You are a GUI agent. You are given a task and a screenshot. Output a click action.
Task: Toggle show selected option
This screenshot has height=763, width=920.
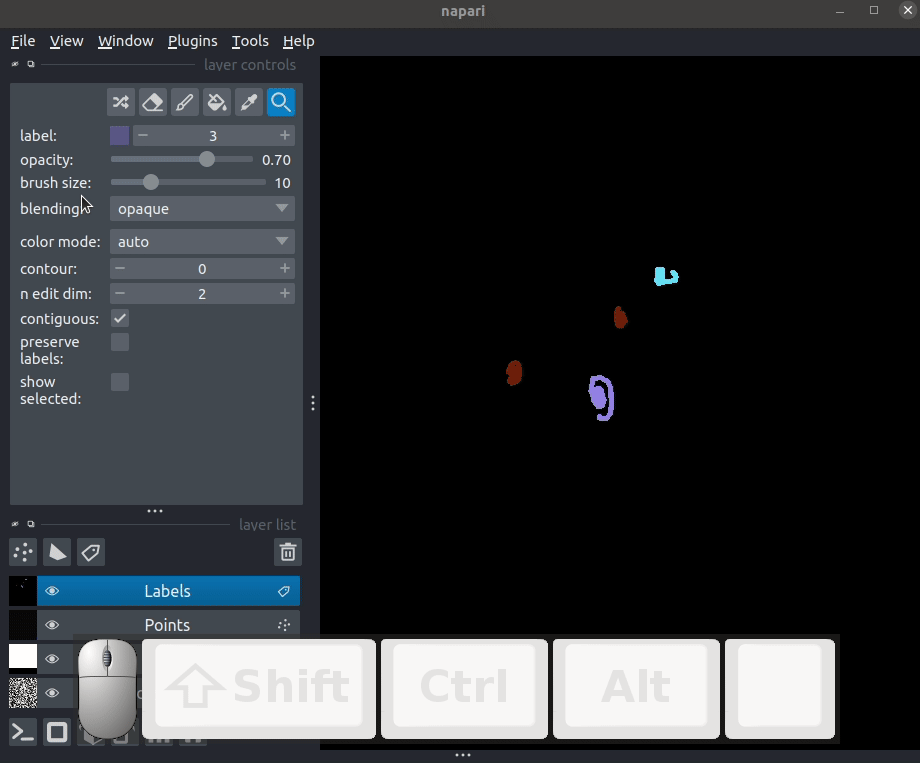pos(119,381)
